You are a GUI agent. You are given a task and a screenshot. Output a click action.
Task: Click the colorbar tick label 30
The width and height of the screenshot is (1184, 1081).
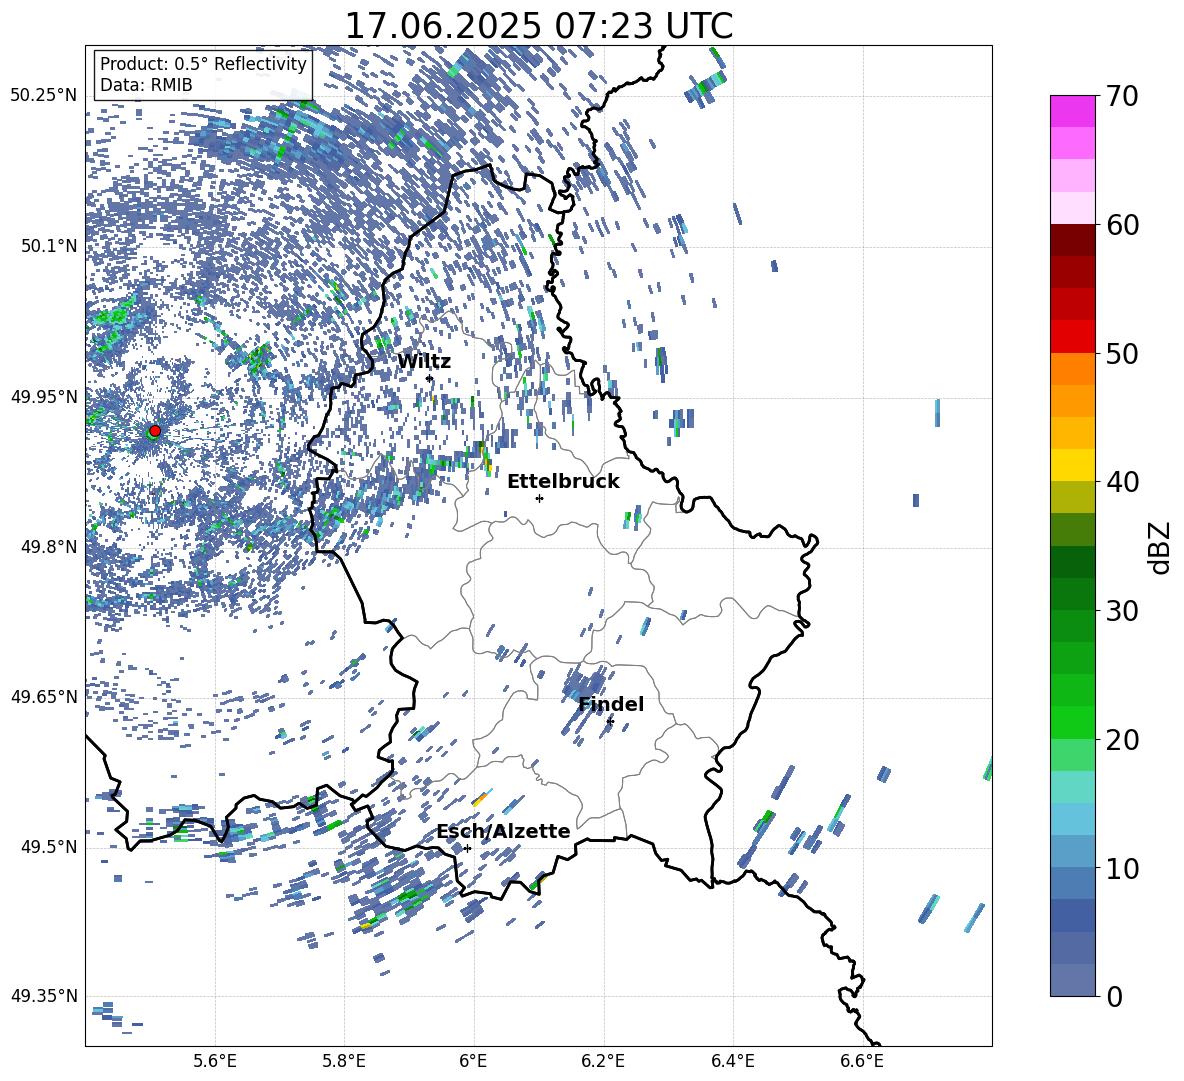coord(1122,611)
